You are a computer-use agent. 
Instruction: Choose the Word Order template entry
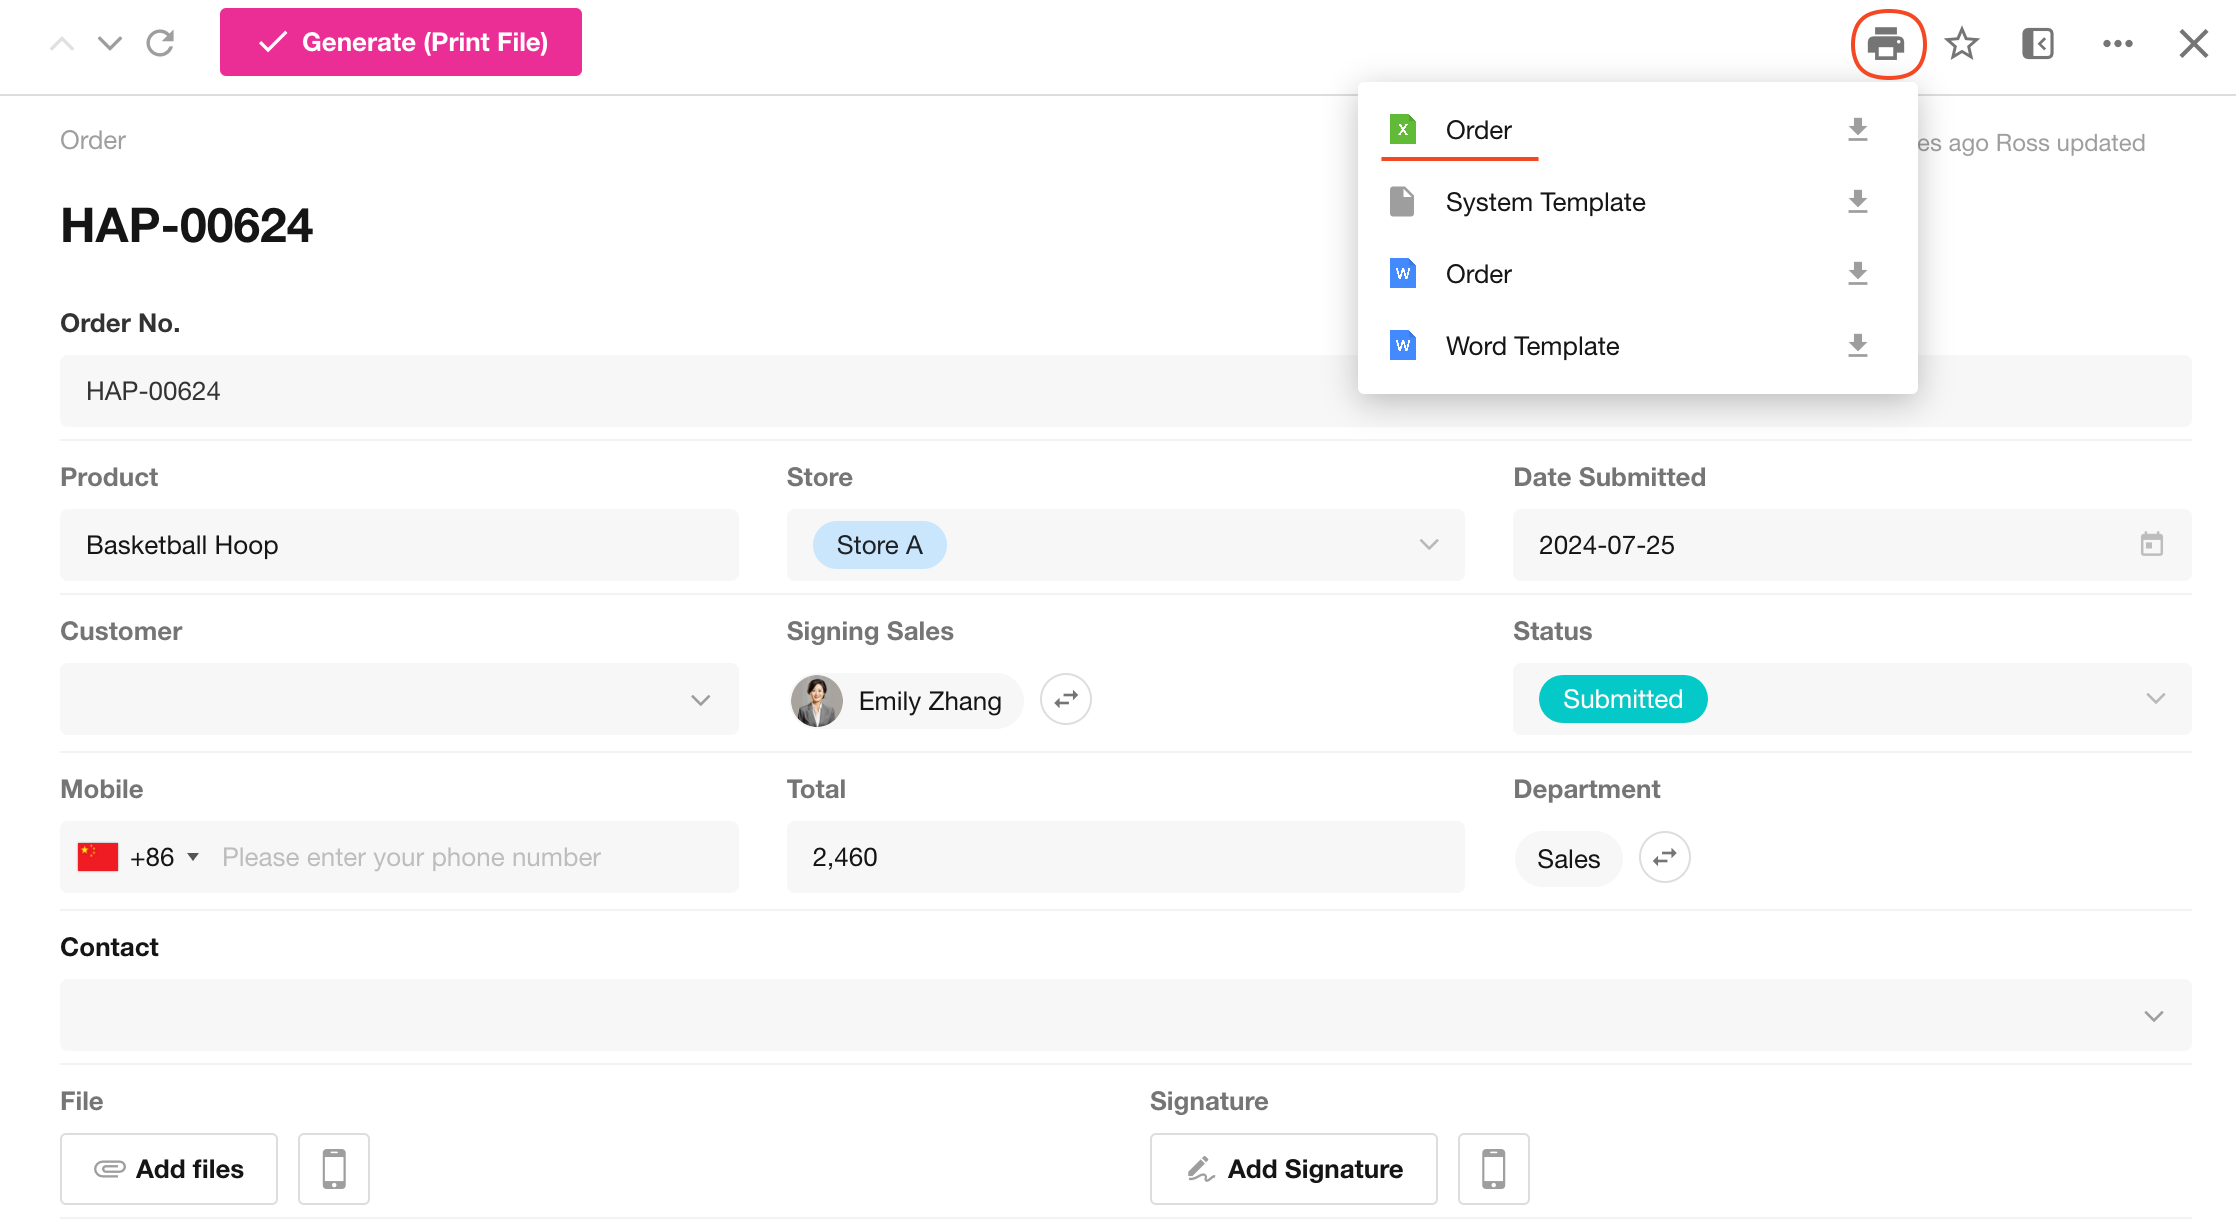click(1478, 274)
